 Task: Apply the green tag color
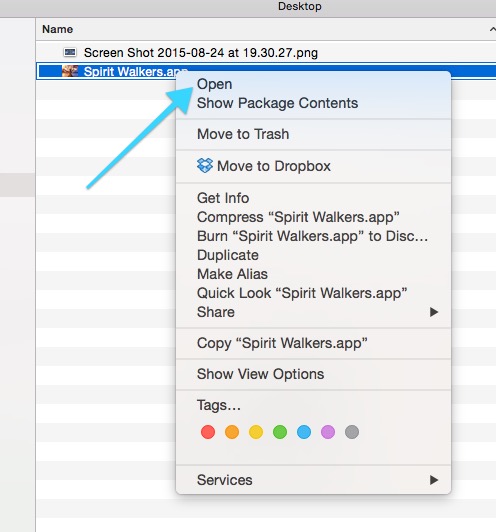(x=280, y=432)
